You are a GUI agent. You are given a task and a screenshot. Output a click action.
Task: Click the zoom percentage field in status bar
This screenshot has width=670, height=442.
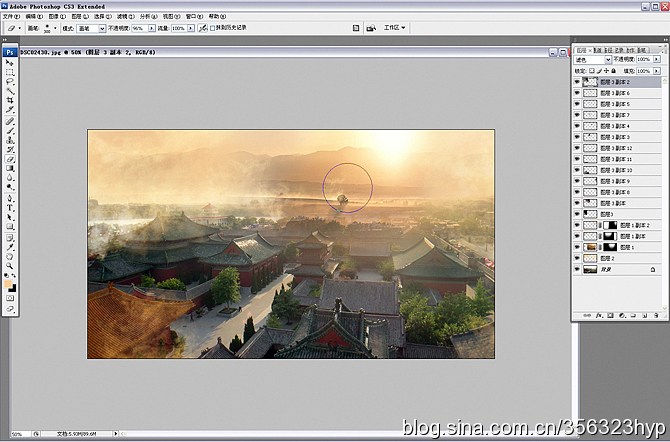20,434
